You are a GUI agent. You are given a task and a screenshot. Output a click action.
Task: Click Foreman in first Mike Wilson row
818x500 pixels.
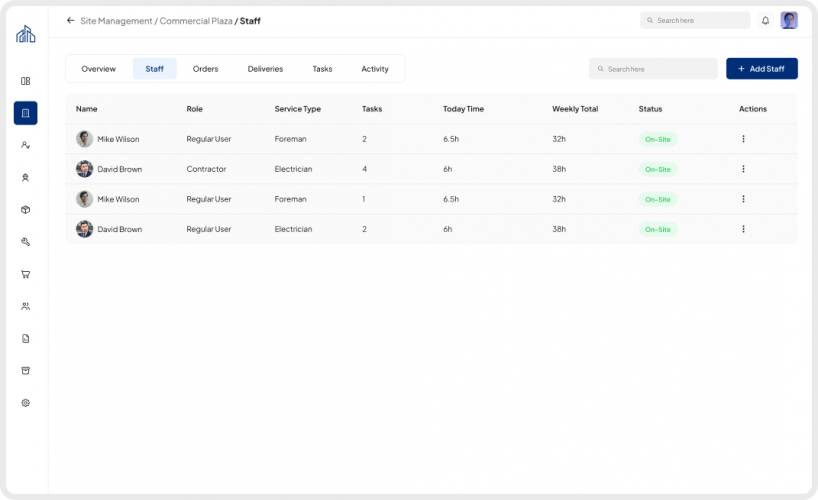coord(291,139)
